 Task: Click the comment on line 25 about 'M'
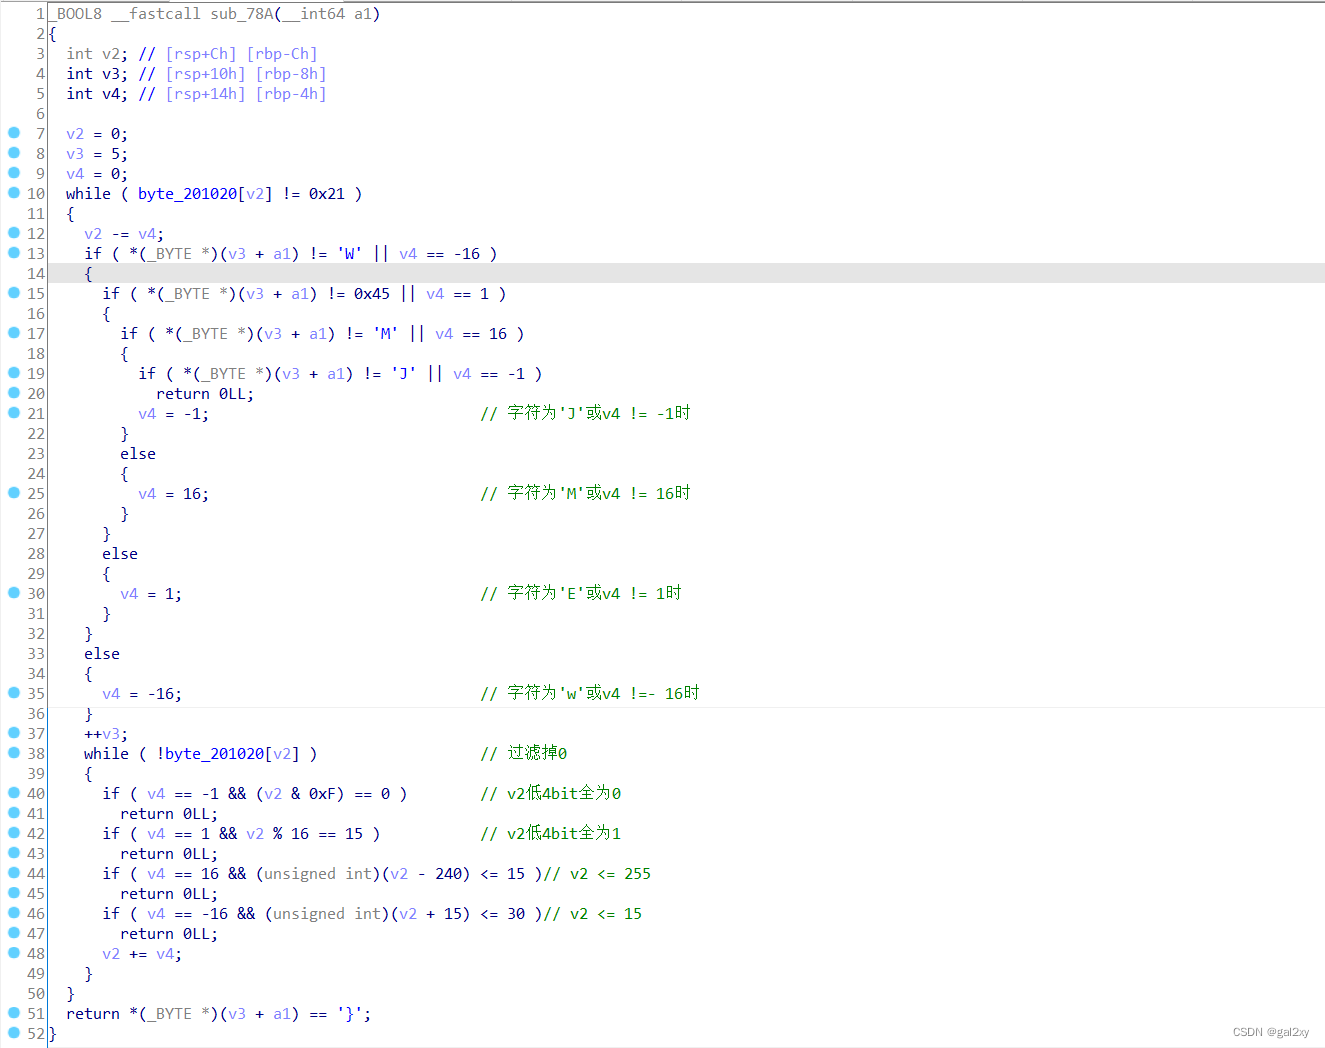(585, 493)
